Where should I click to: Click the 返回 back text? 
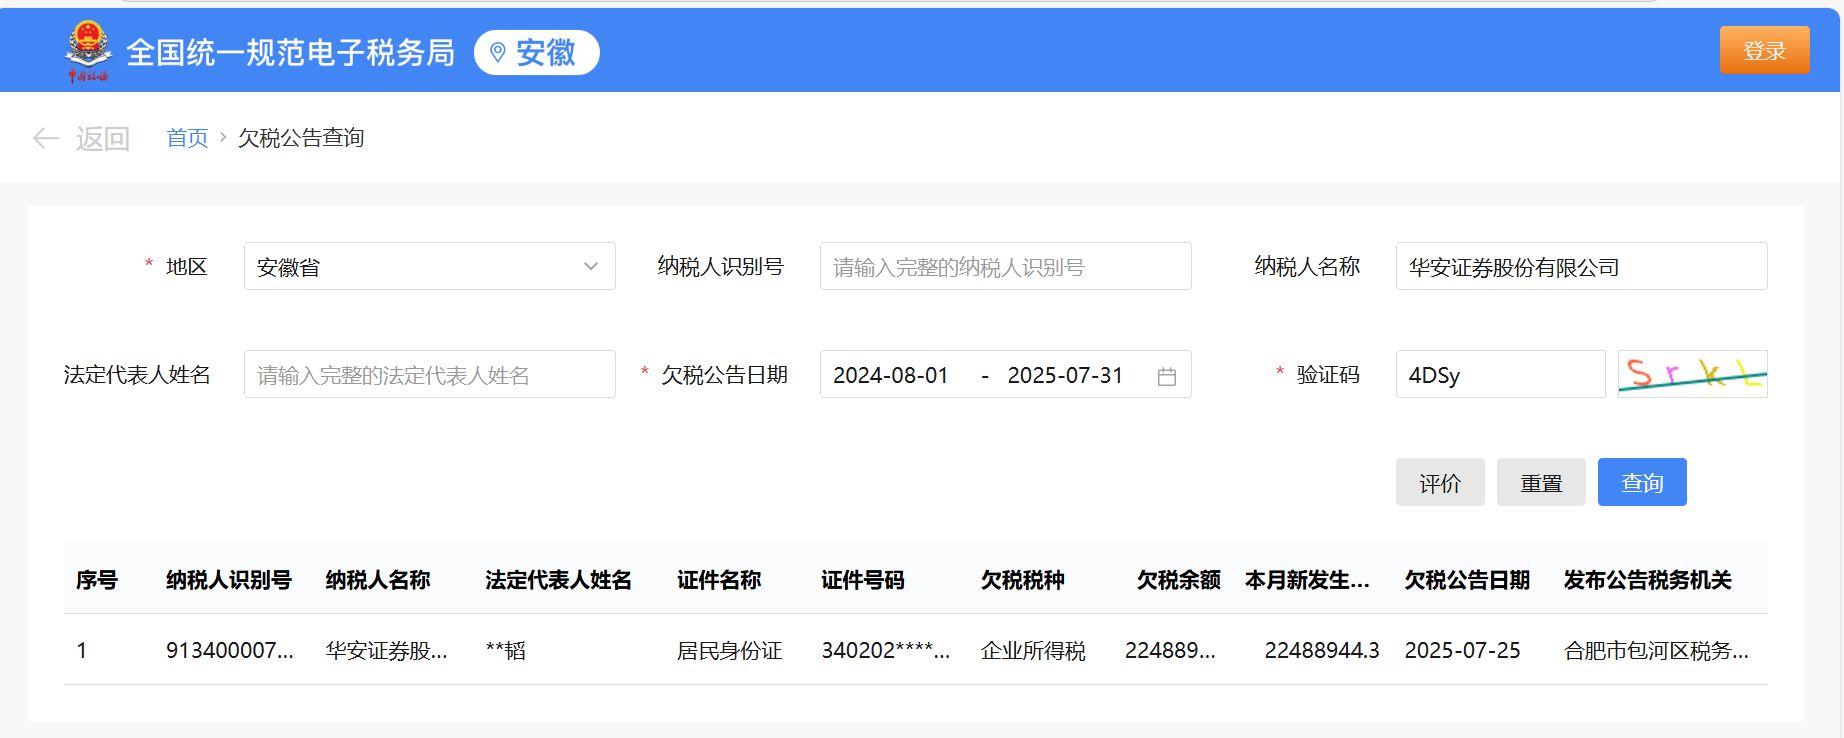[103, 138]
